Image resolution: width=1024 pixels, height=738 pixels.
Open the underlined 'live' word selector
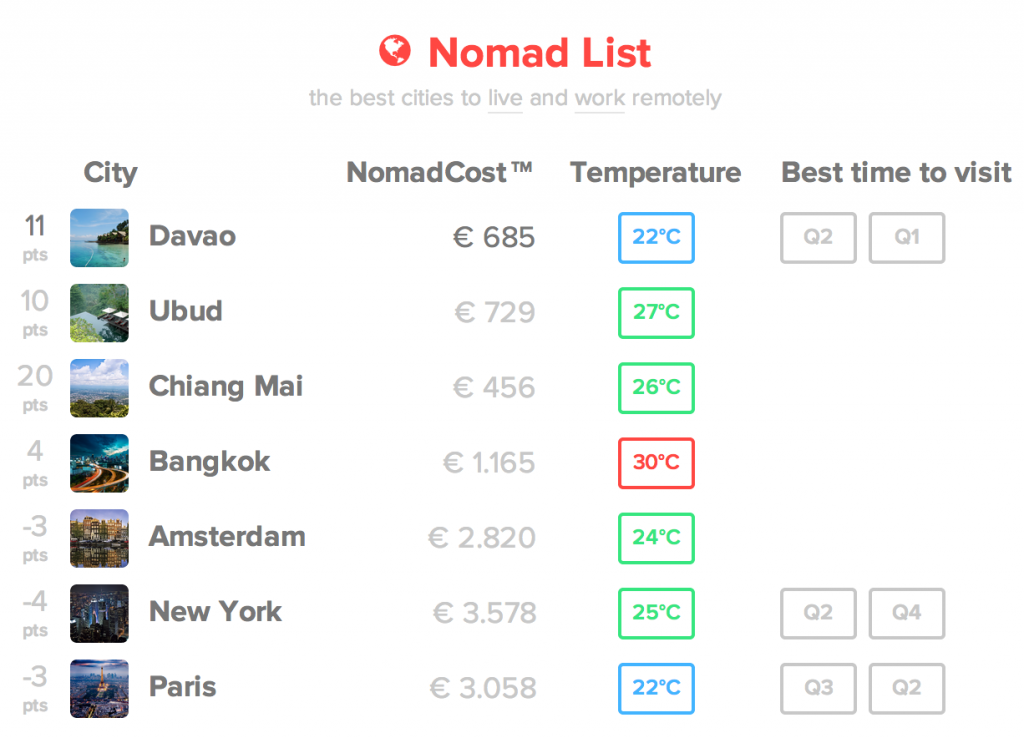click(x=505, y=99)
